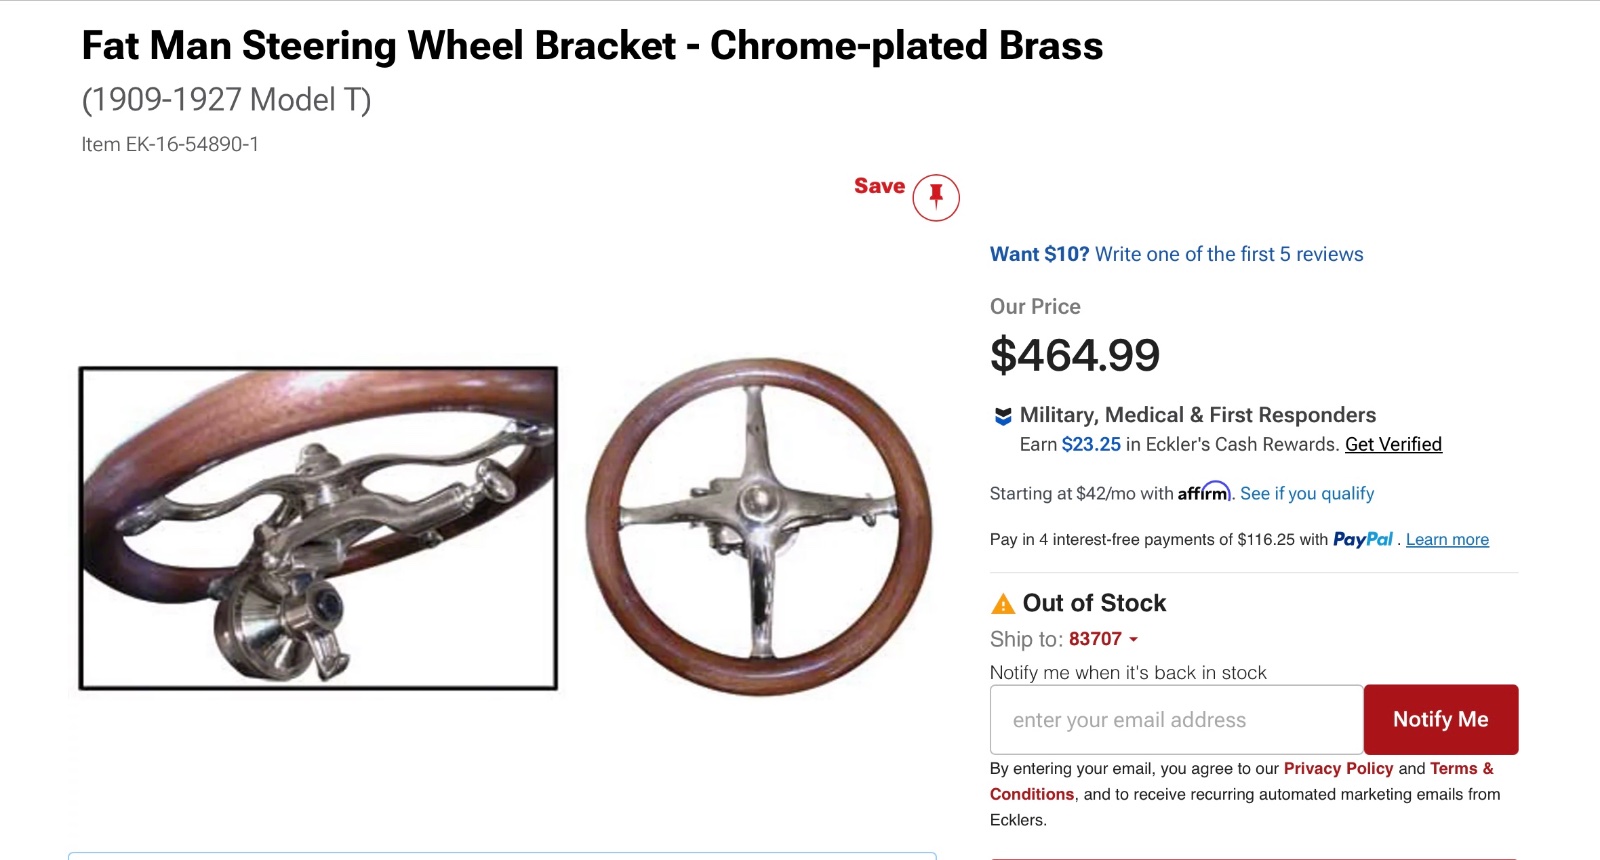
Task: Click the product title heading
Action: coord(592,46)
